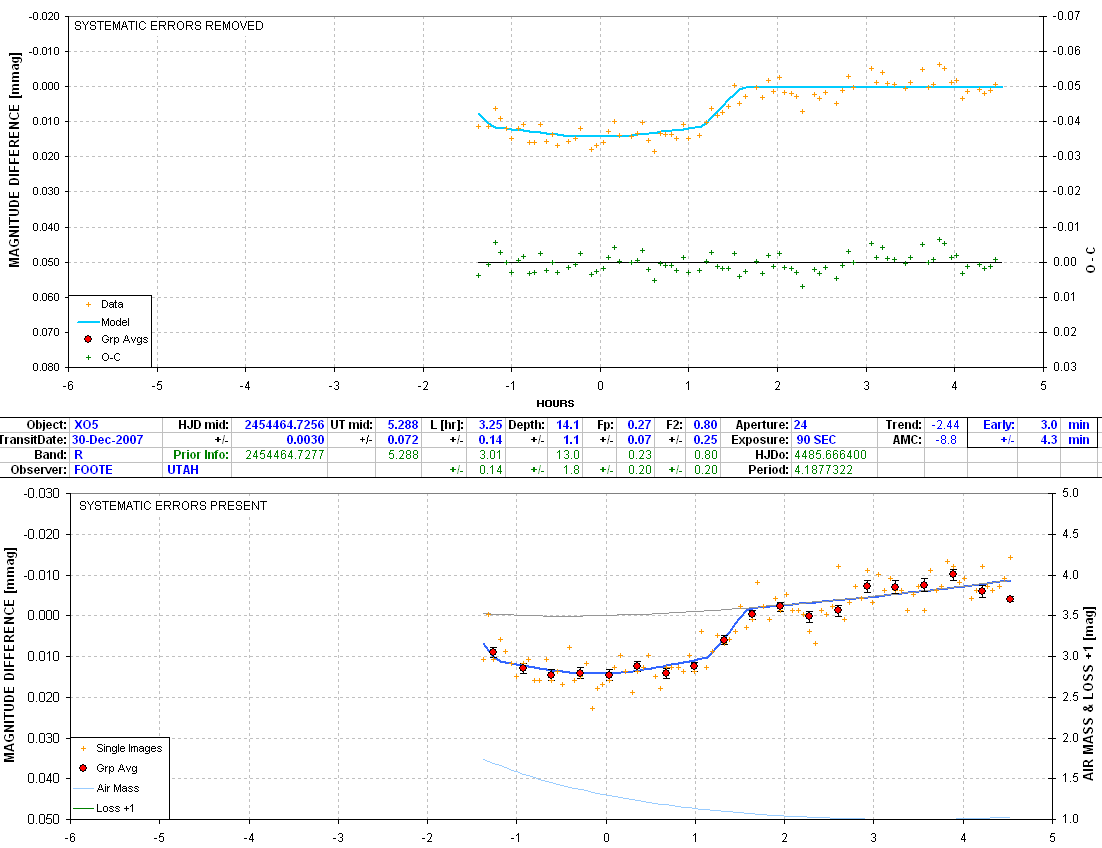This screenshot has height=848, width=1102.
Task: Select the "Band:" label cell
Action: 51,455
